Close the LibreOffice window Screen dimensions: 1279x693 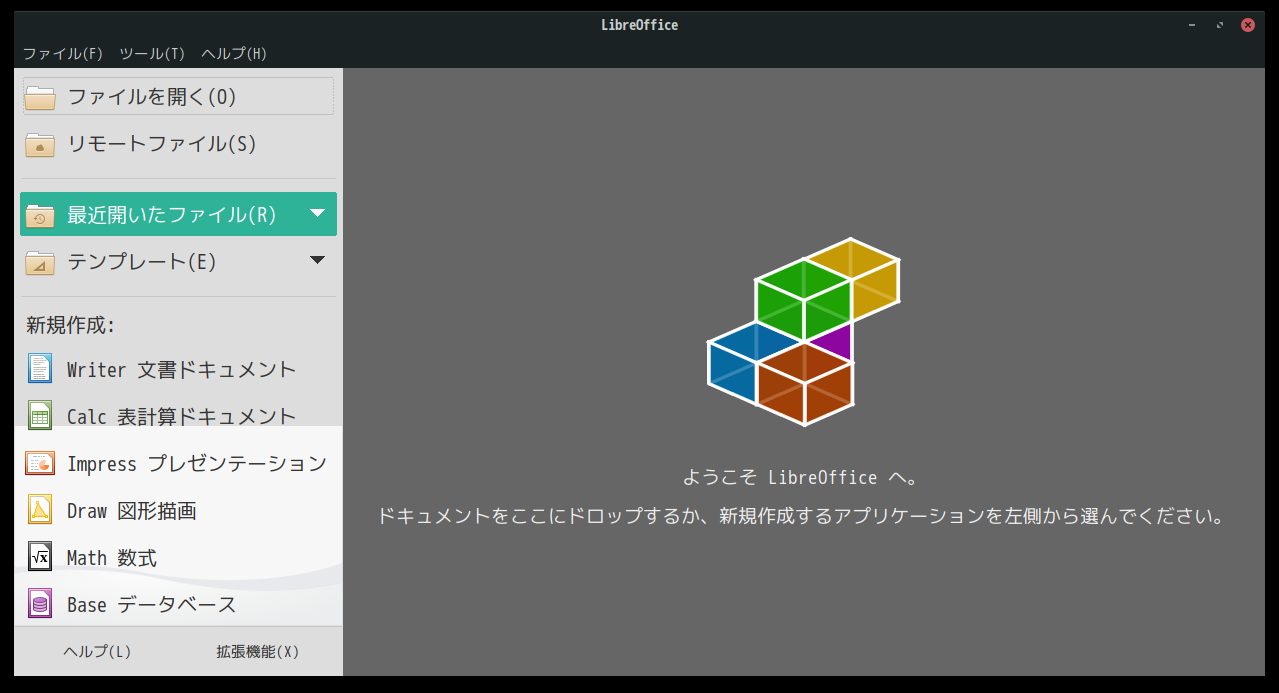[x=1248, y=25]
